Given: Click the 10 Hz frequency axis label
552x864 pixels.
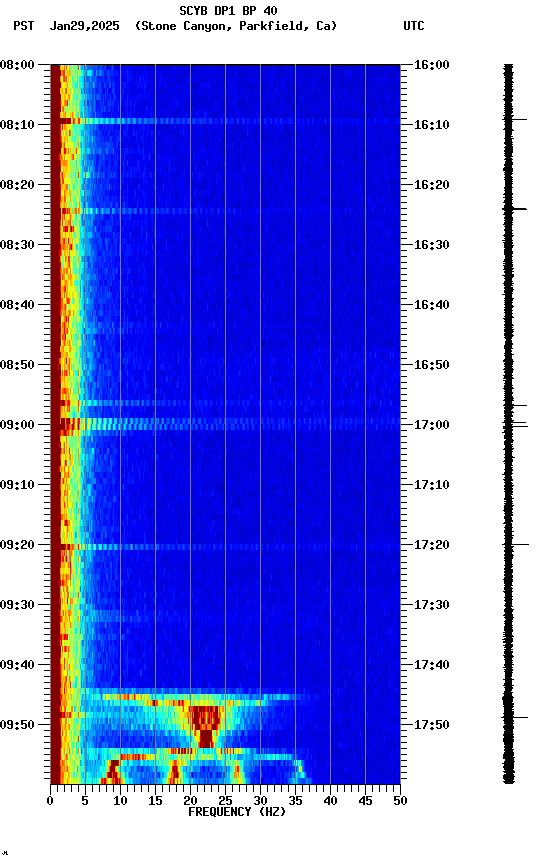Looking at the screenshot, I should 120,801.
